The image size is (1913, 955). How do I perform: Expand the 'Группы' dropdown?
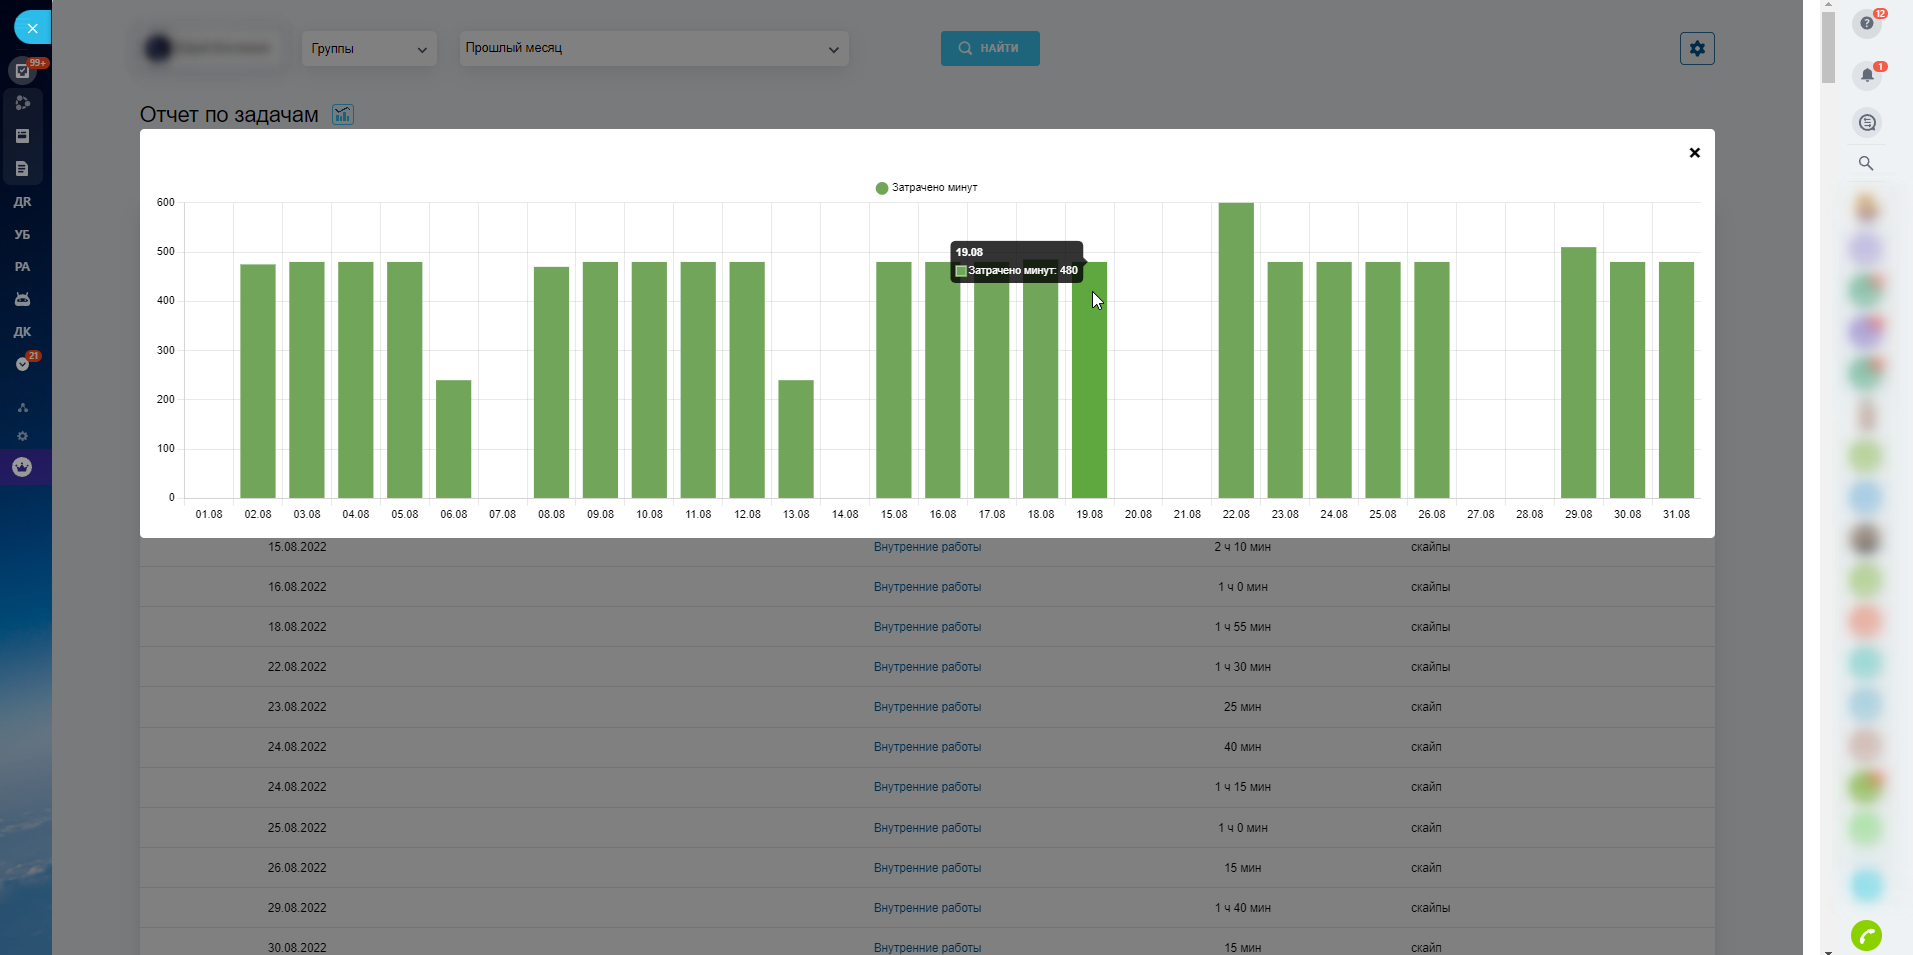pyautogui.click(x=369, y=49)
